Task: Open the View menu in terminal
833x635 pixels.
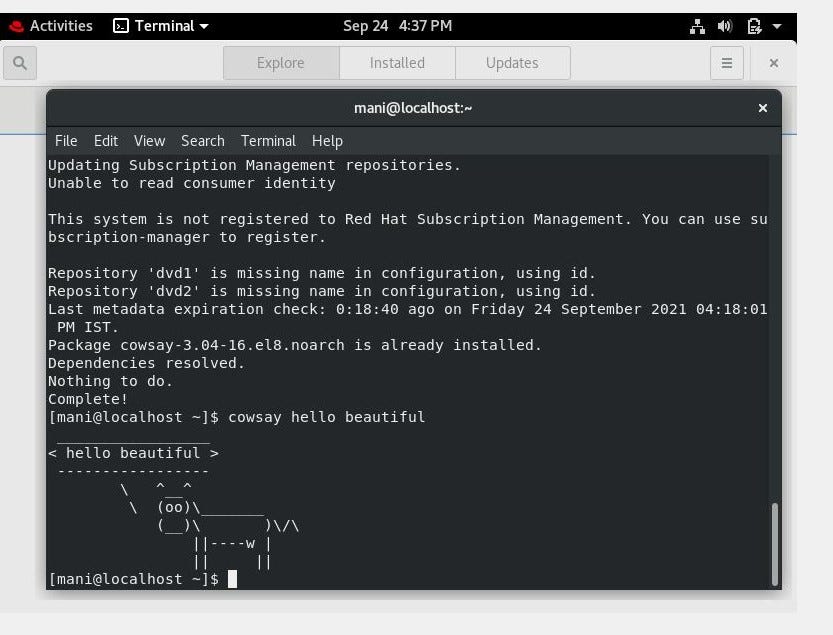Action: coord(149,141)
